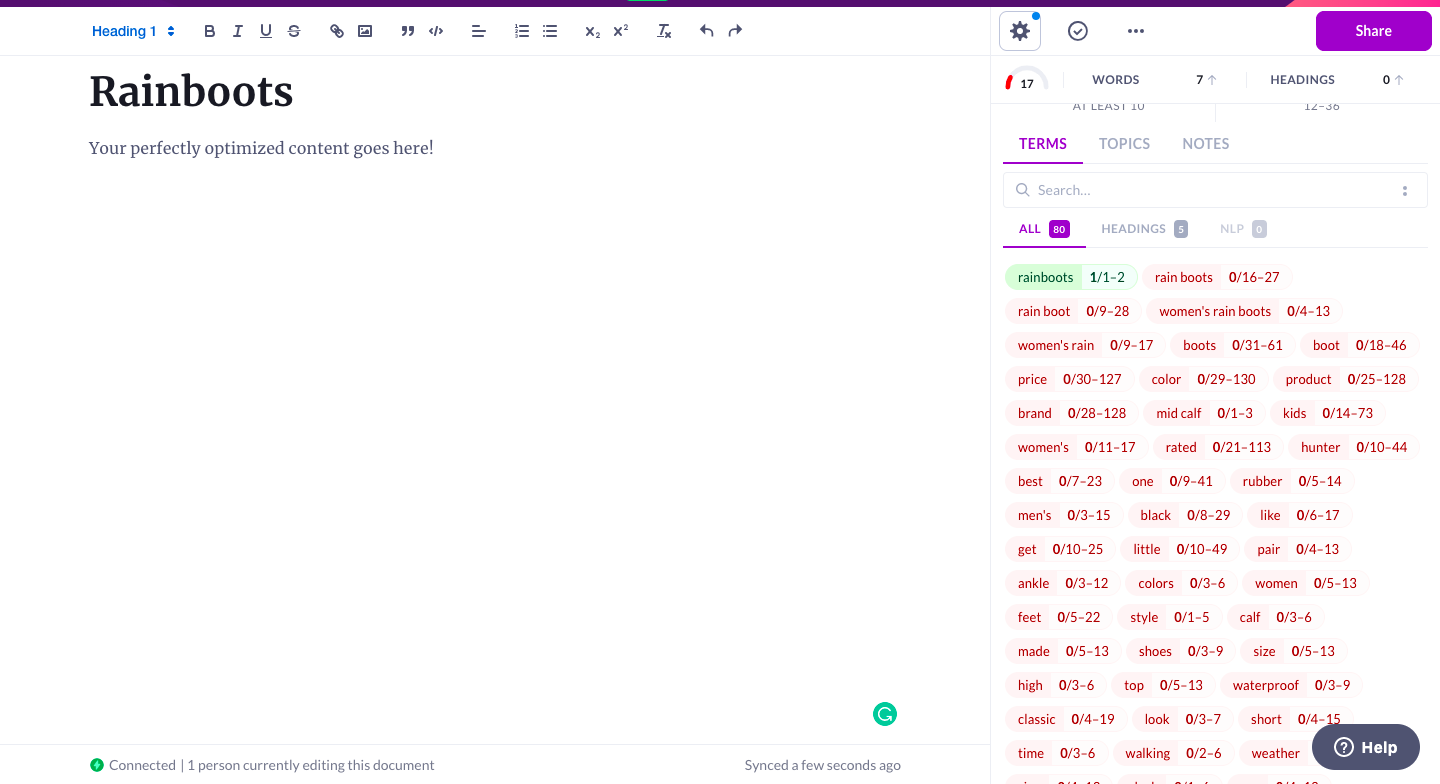Open the Heading 1 style dropdown
This screenshot has height=784, width=1440.
(134, 31)
